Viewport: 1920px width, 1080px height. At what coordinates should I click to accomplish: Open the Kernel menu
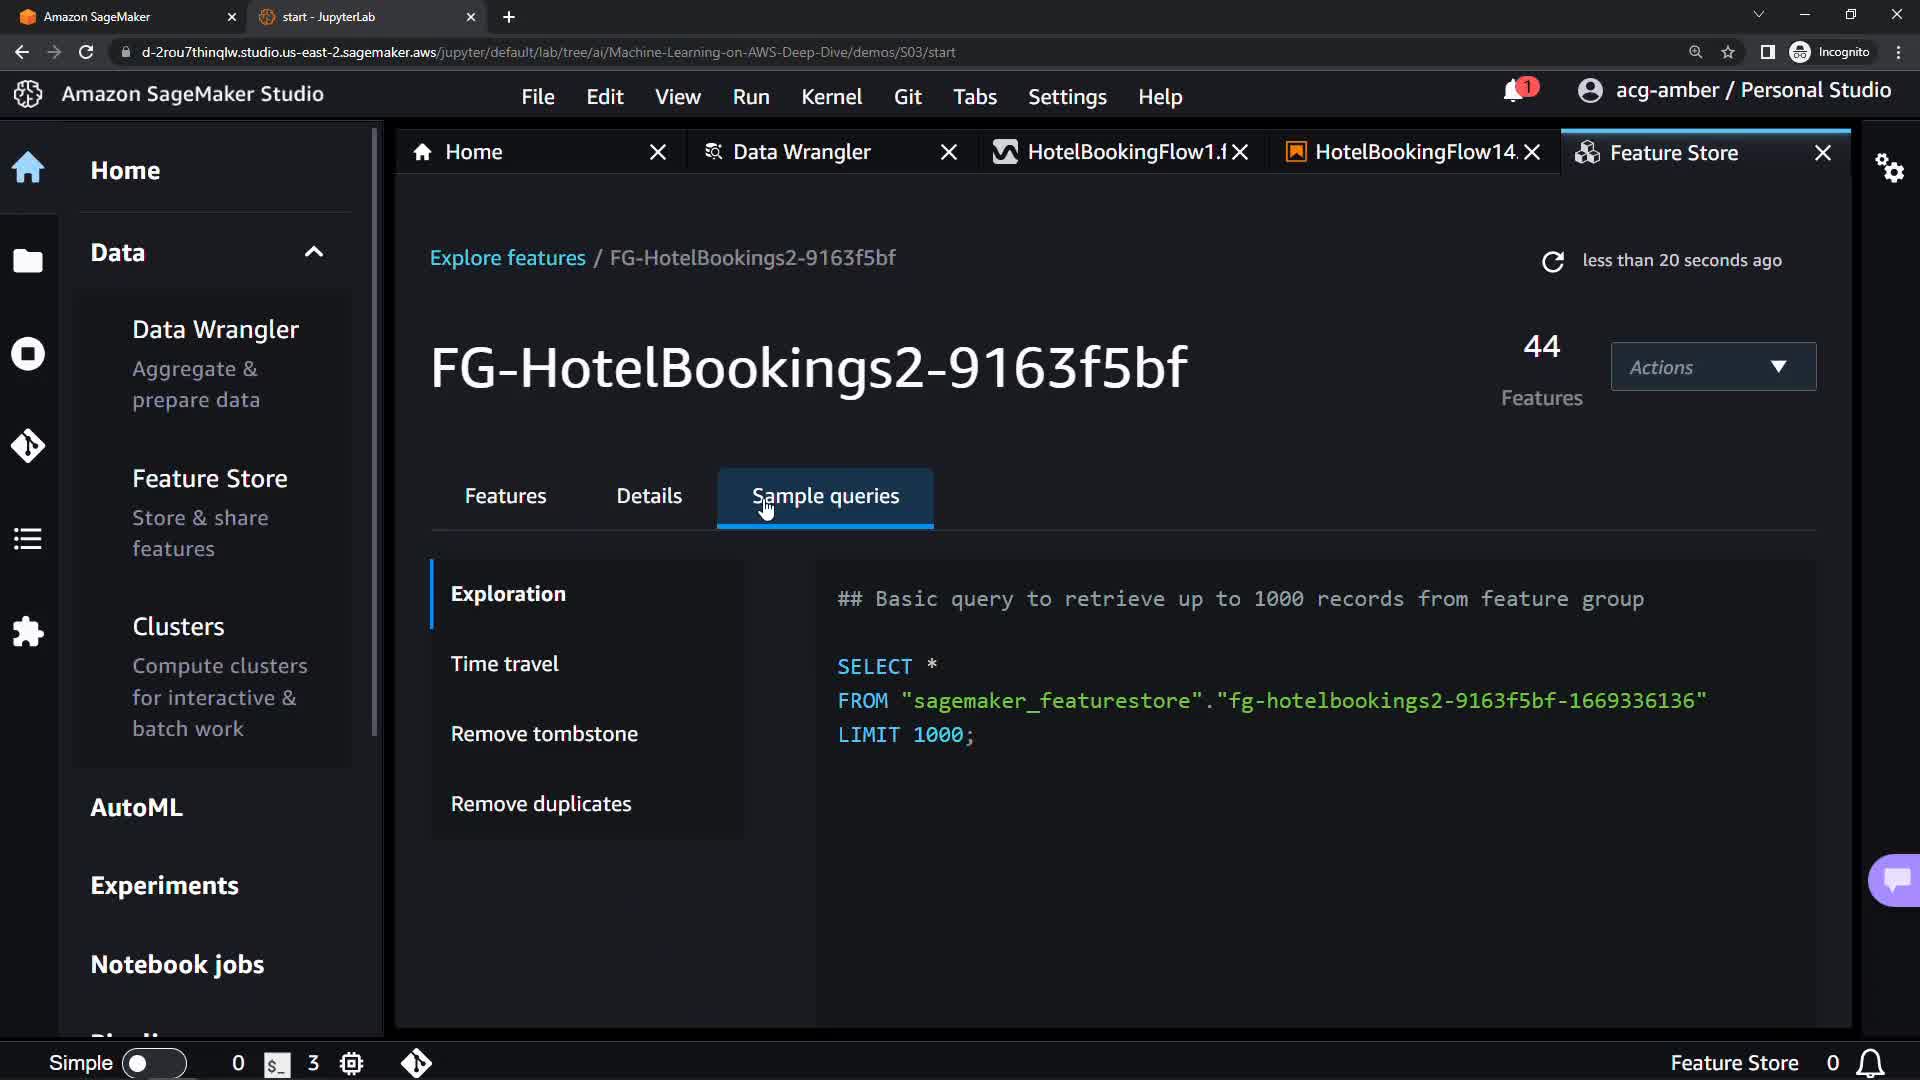click(831, 97)
